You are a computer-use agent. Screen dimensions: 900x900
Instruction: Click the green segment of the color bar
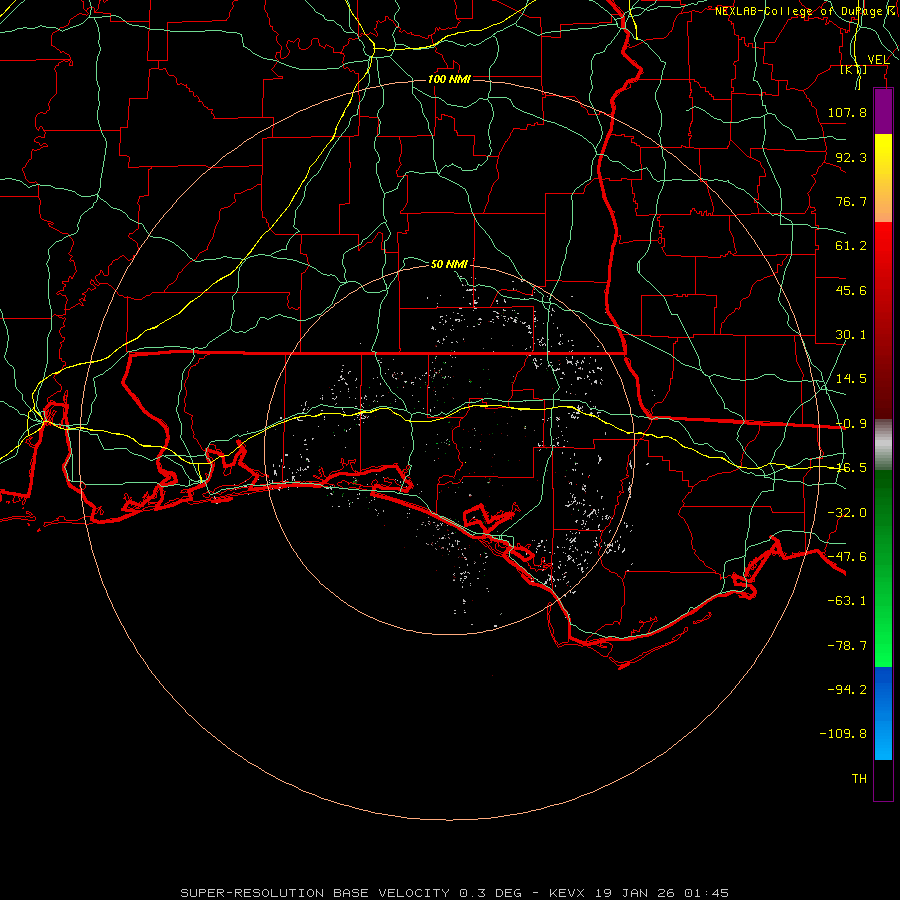(x=883, y=568)
